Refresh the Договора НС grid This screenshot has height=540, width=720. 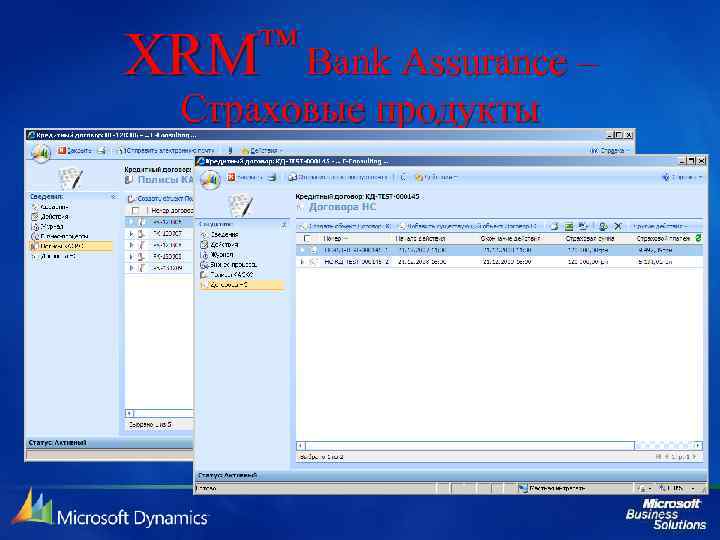(698, 238)
